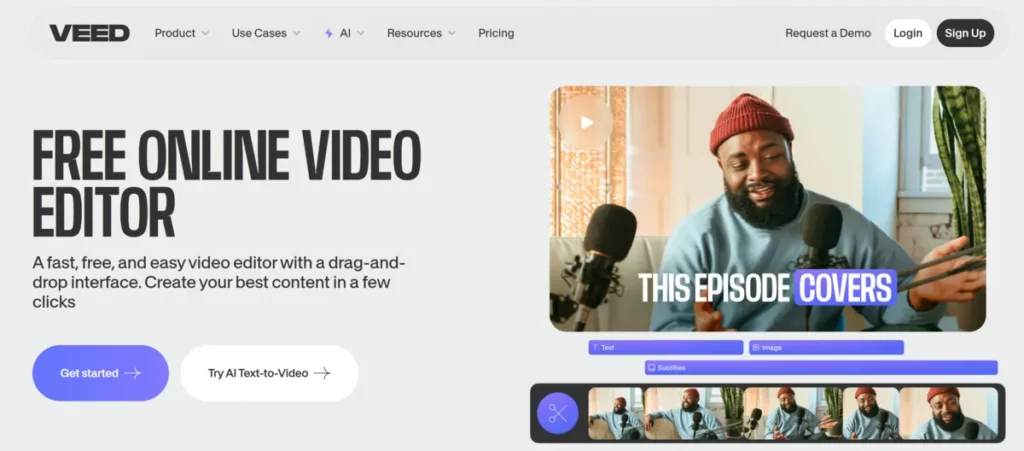Select the last filmstrip clip thumbnail
The width and height of the screenshot is (1024, 451).
click(949, 414)
